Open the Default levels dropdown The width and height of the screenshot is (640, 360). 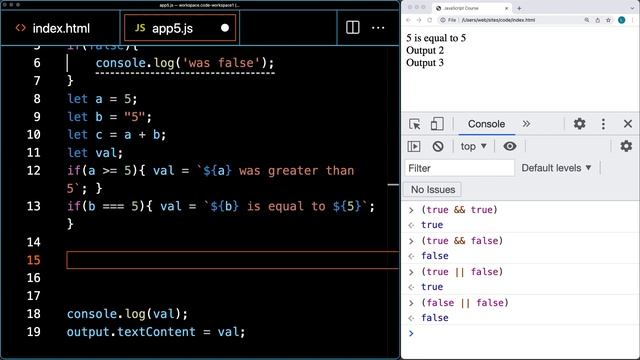pyautogui.click(x=556, y=168)
